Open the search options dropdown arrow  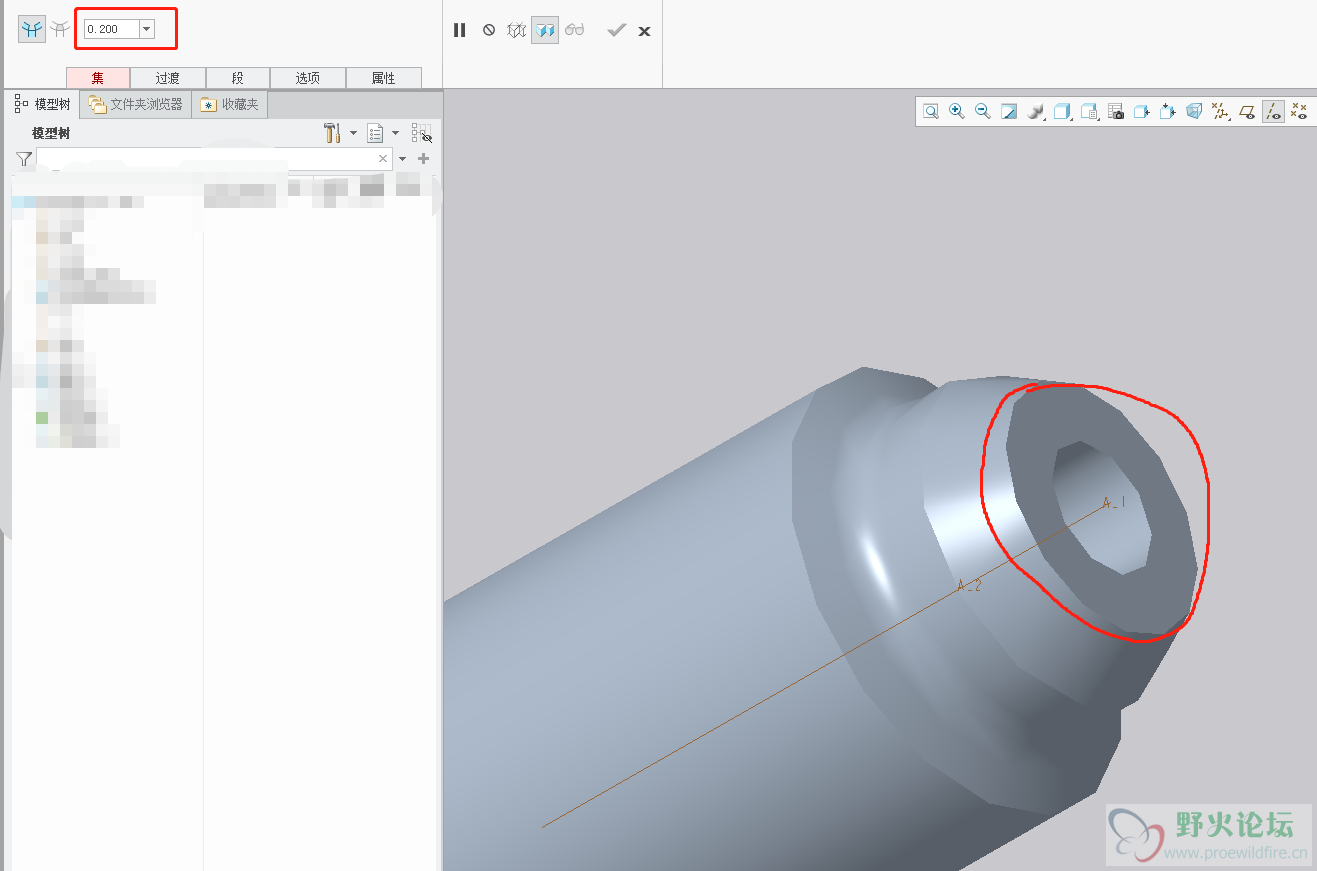(403, 159)
